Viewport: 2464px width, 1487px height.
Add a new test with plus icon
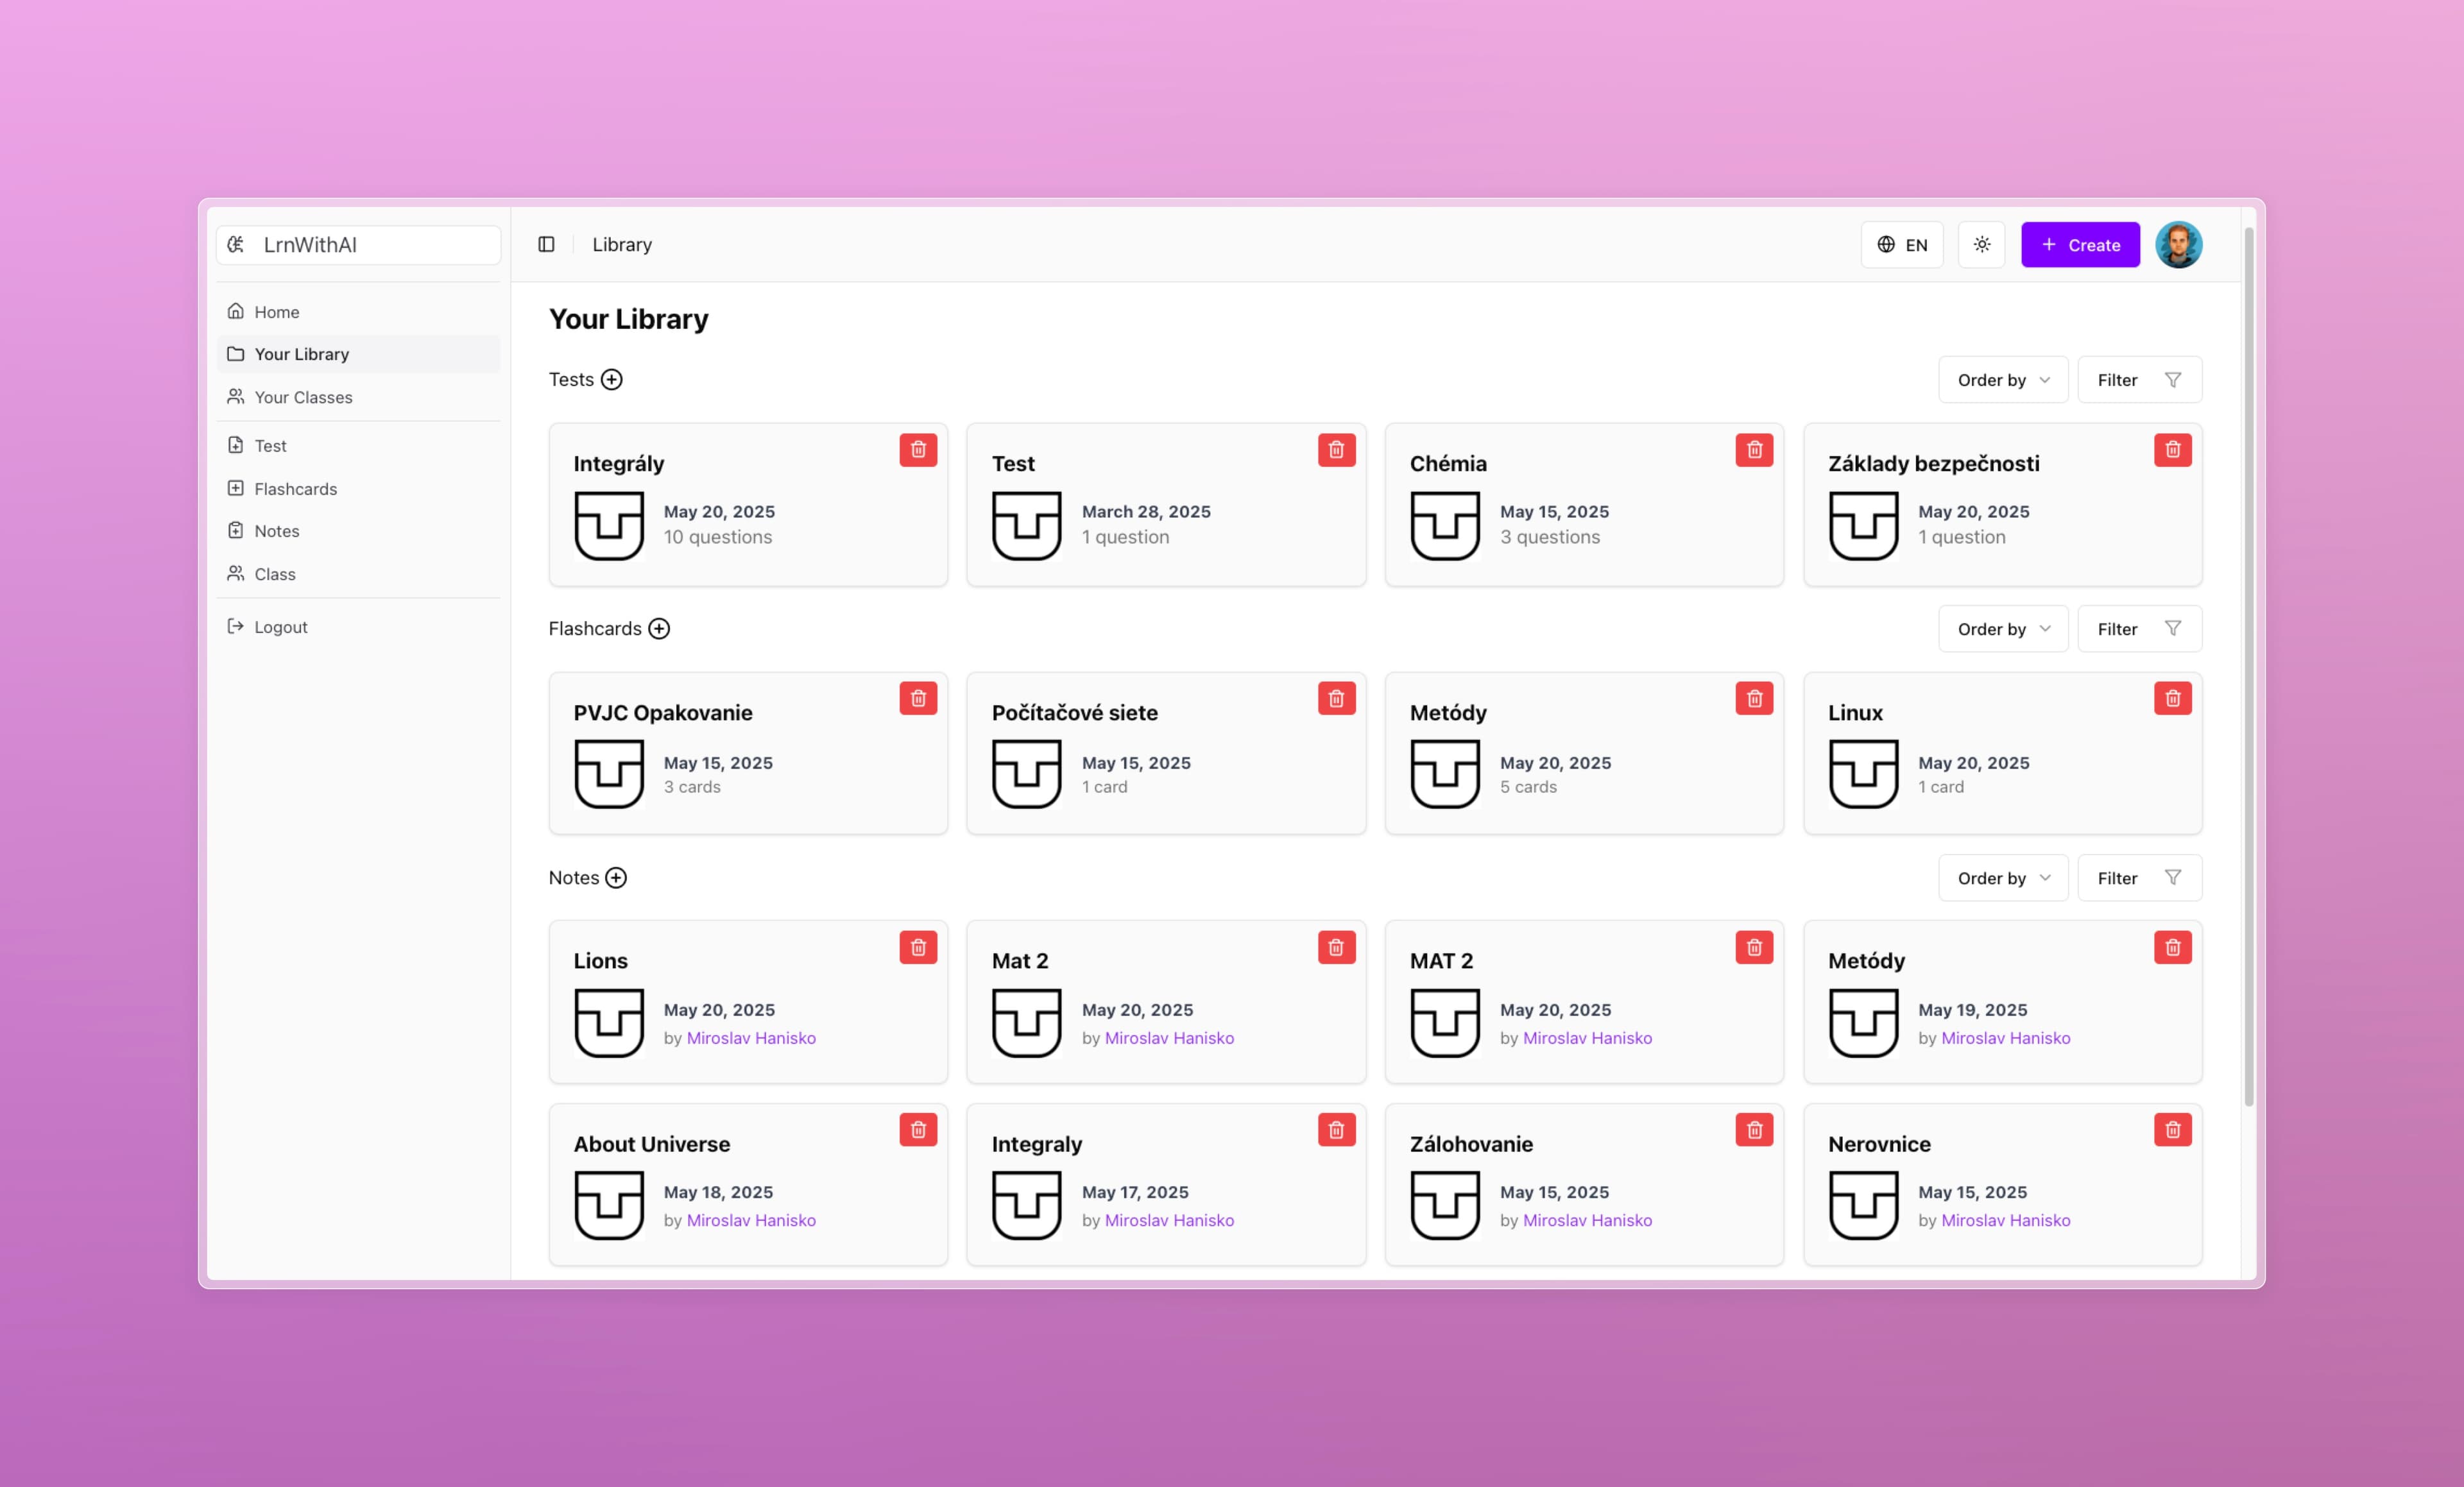(x=612, y=379)
